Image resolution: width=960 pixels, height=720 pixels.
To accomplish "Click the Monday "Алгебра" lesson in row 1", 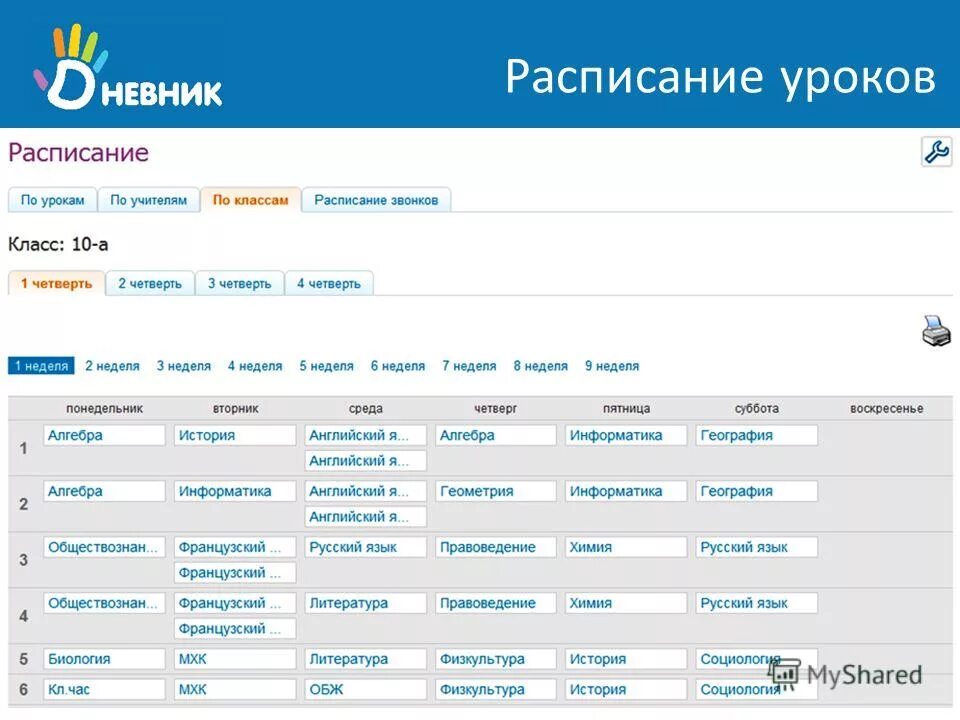I will (103, 435).
